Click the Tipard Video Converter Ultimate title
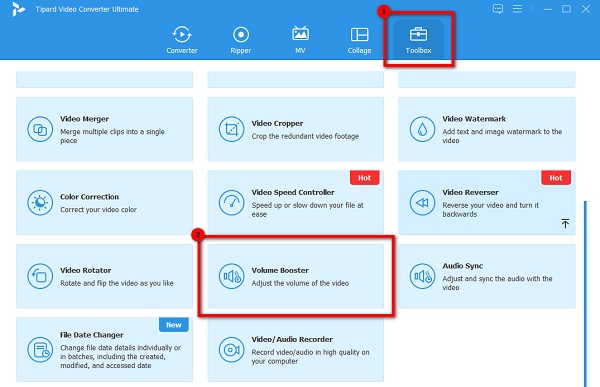The width and height of the screenshot is (600, 387). pyautogui.click(x=87, y=9)
